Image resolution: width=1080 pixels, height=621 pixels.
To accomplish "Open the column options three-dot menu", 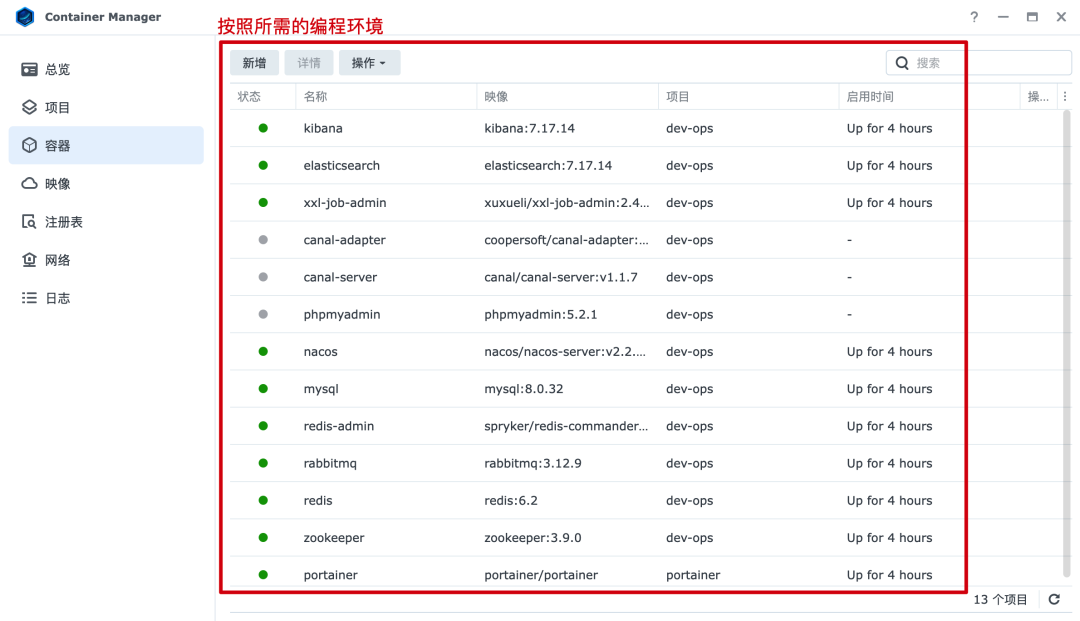I will [1065, 97].
